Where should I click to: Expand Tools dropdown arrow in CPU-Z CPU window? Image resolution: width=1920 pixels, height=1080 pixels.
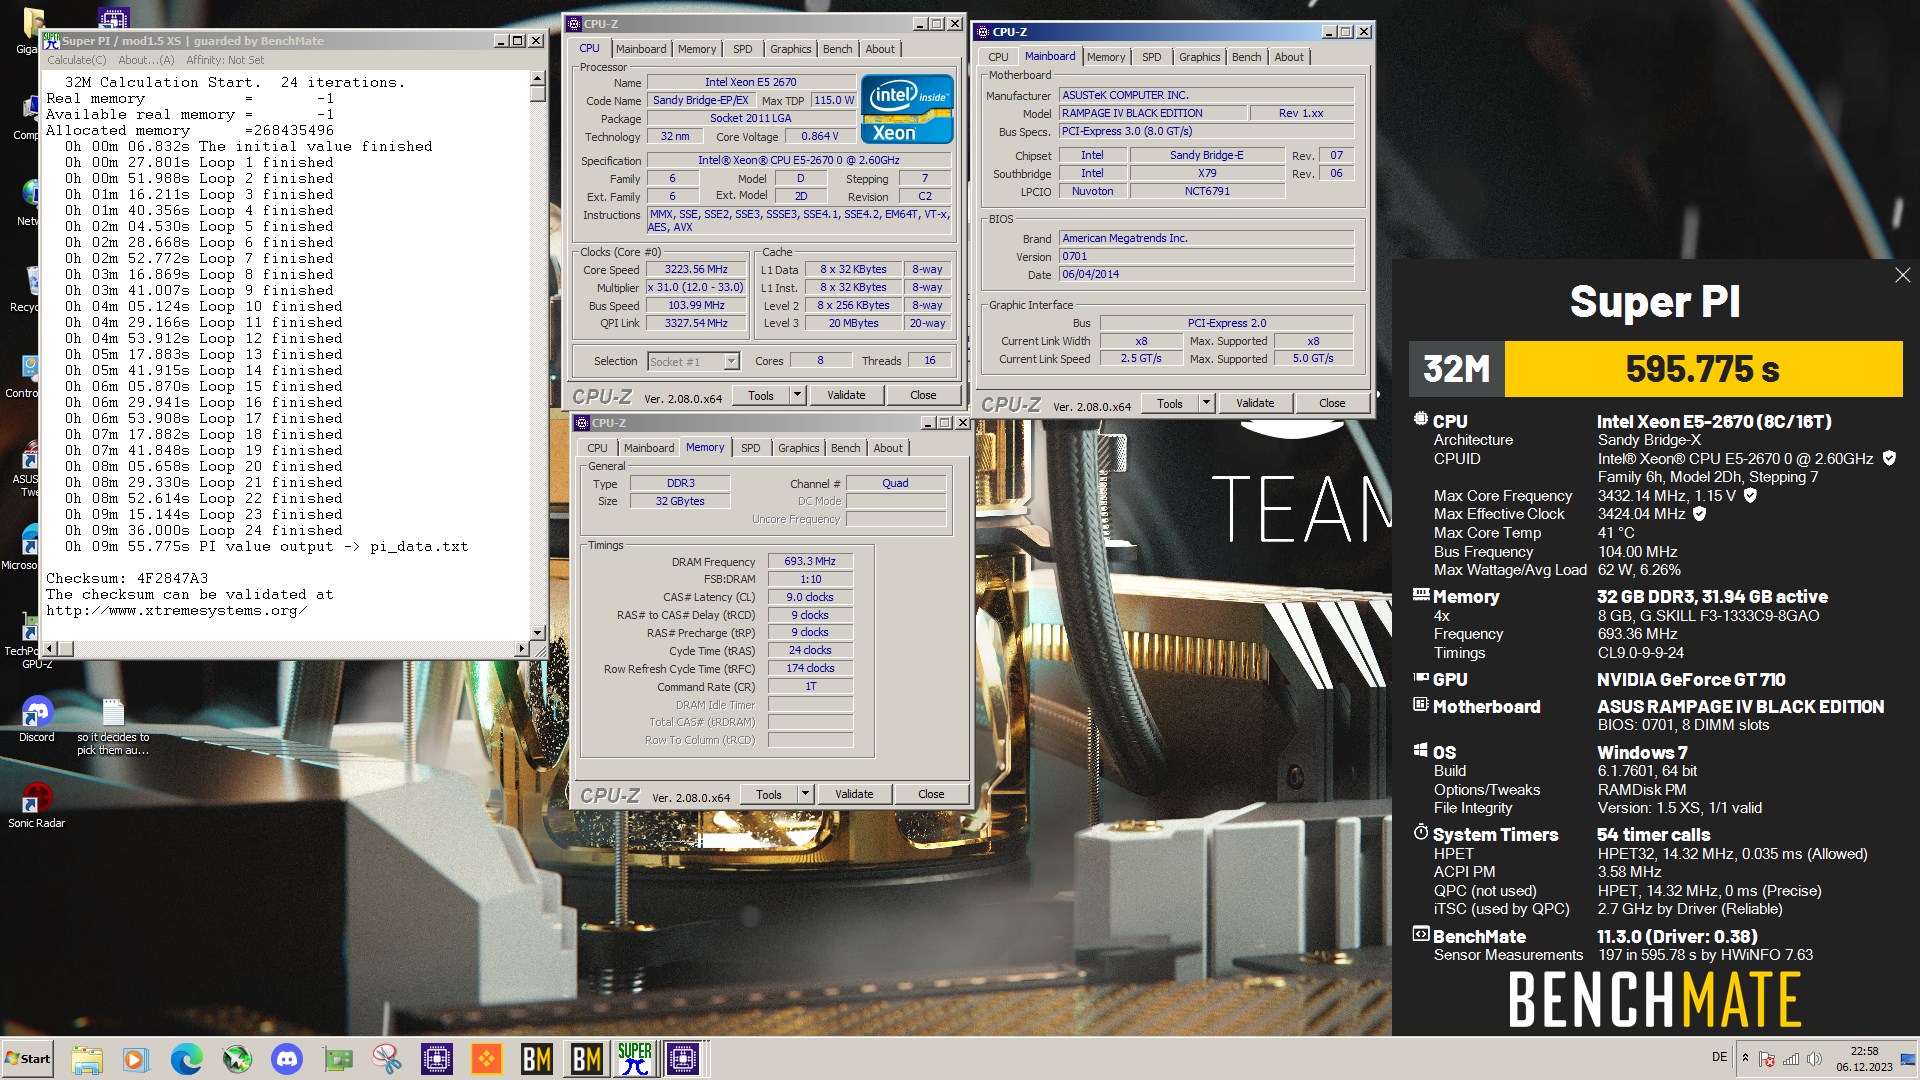pyautogui.click(x=797, y=395)
